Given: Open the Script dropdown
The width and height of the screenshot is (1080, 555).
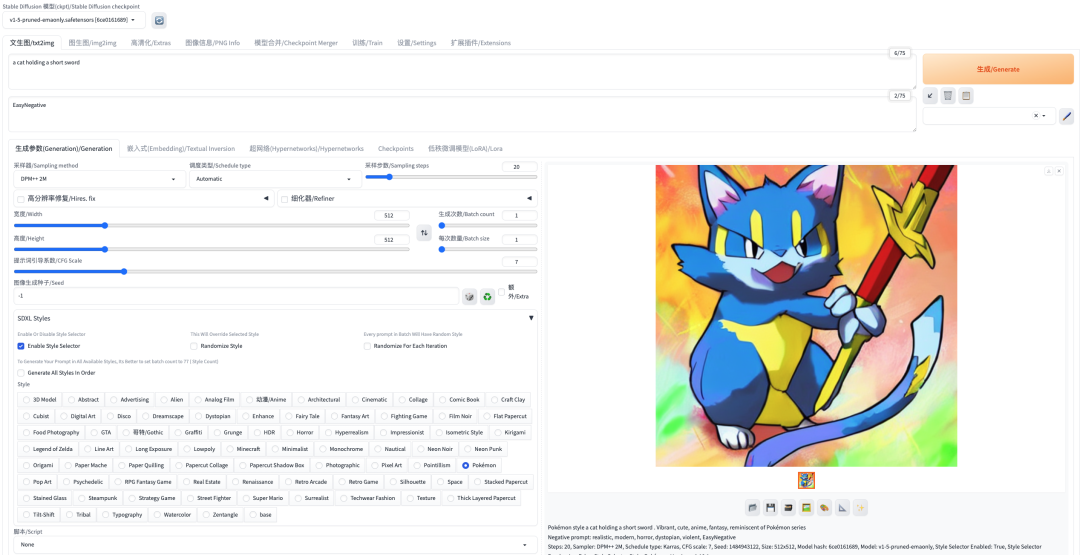Looking at the screenshot, I should [x=276, y=545].
